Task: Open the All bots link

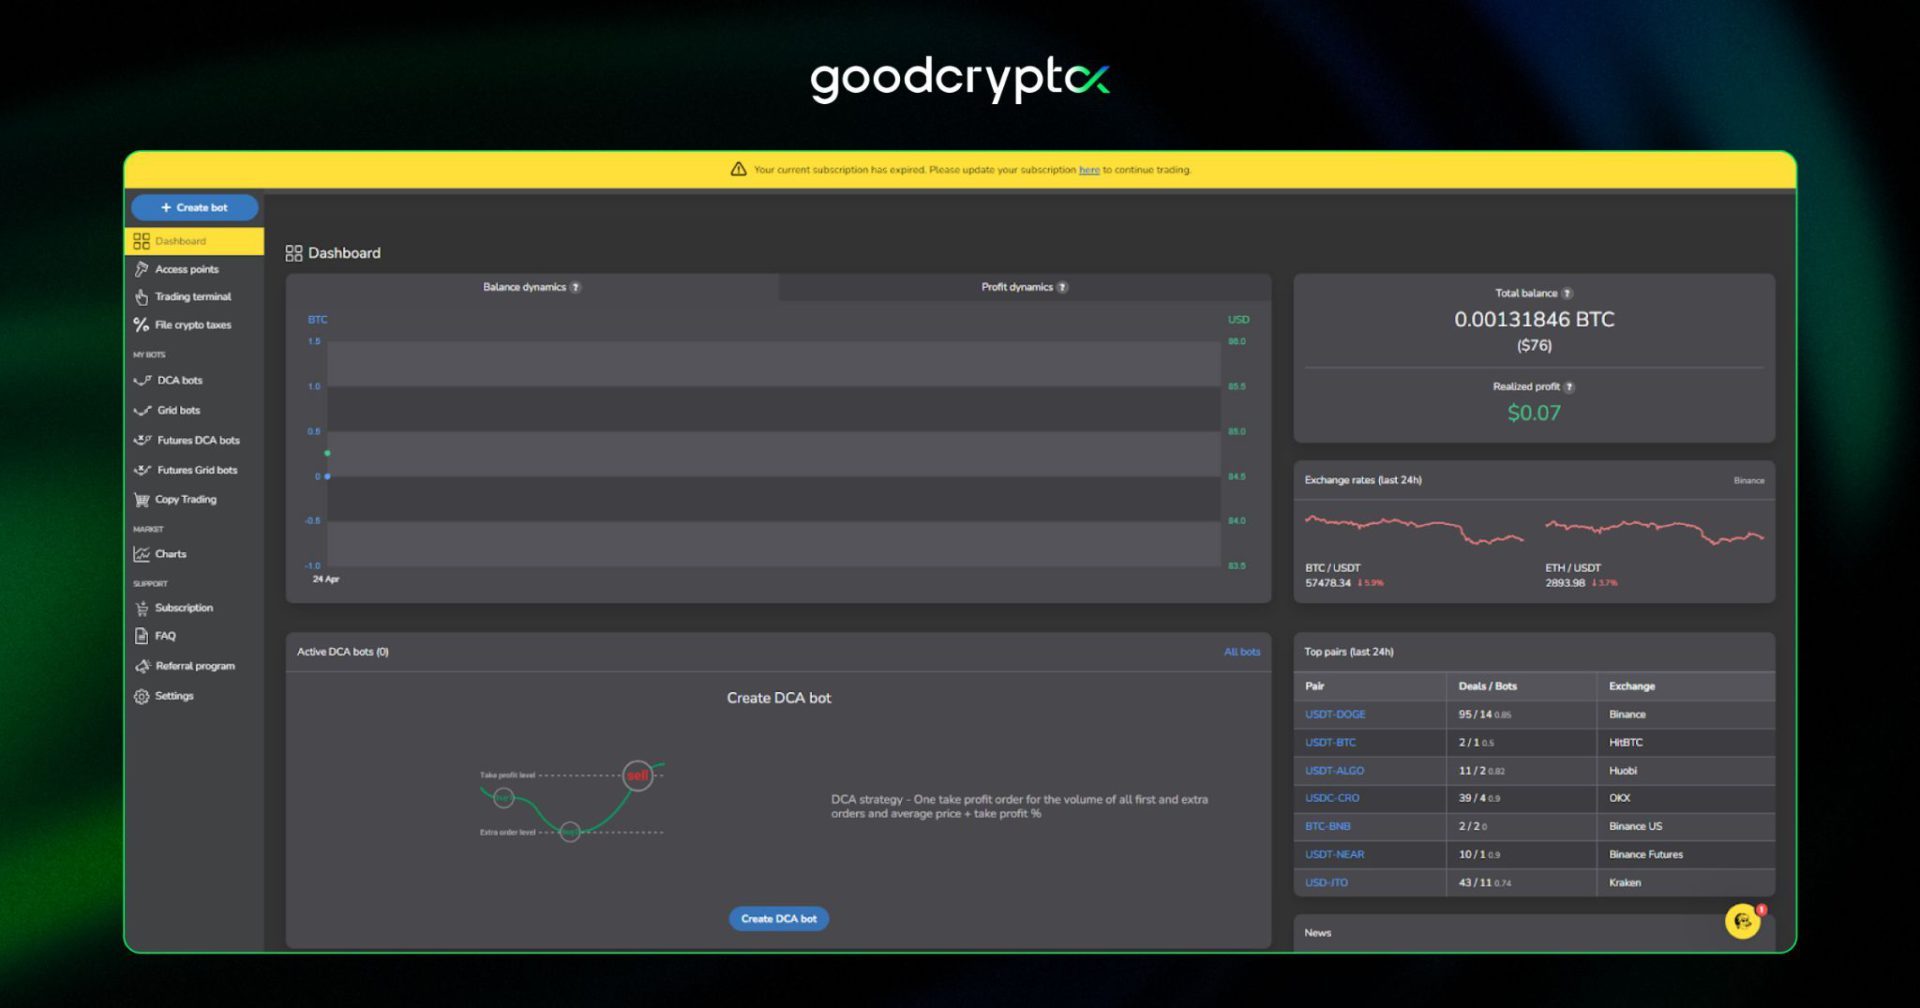Action: [x=1242, y=652]
